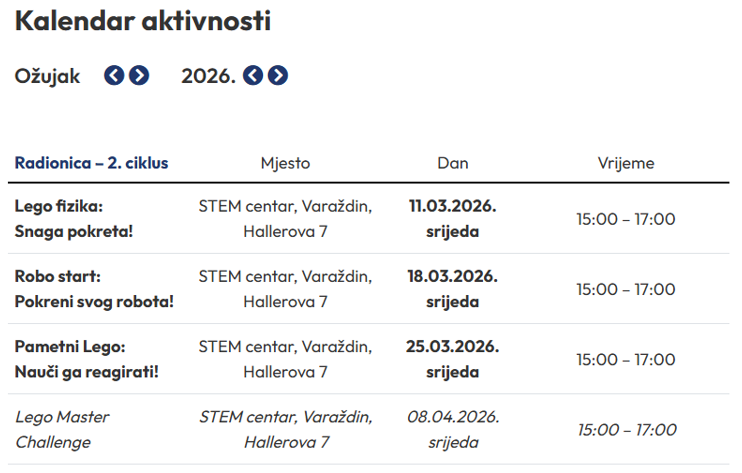Open the Lego Master Challenge entry
Viewport: 742px width, 473px height.
[62, 429]
